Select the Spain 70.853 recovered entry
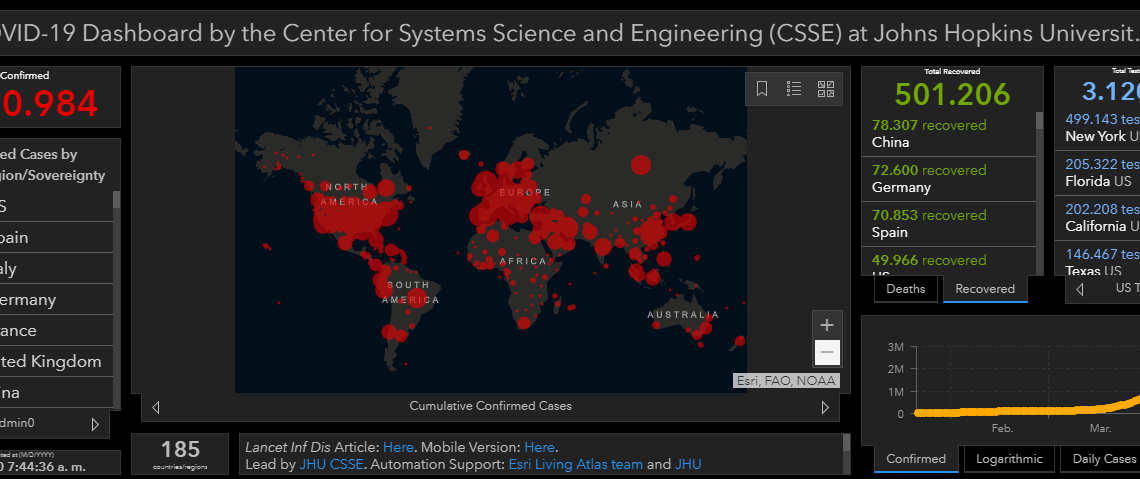The image size is (1140, 479). (x=948, y=224)
